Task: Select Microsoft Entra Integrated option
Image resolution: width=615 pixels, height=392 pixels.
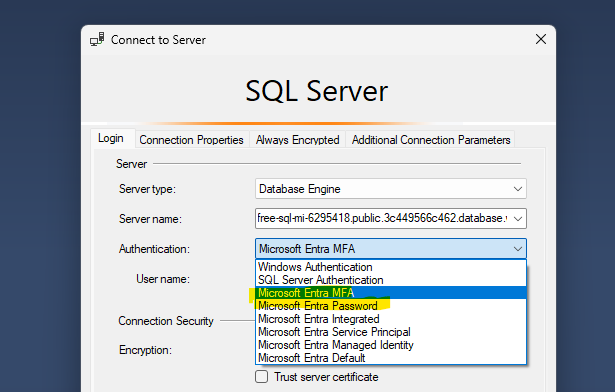Action: coord(391,319)
